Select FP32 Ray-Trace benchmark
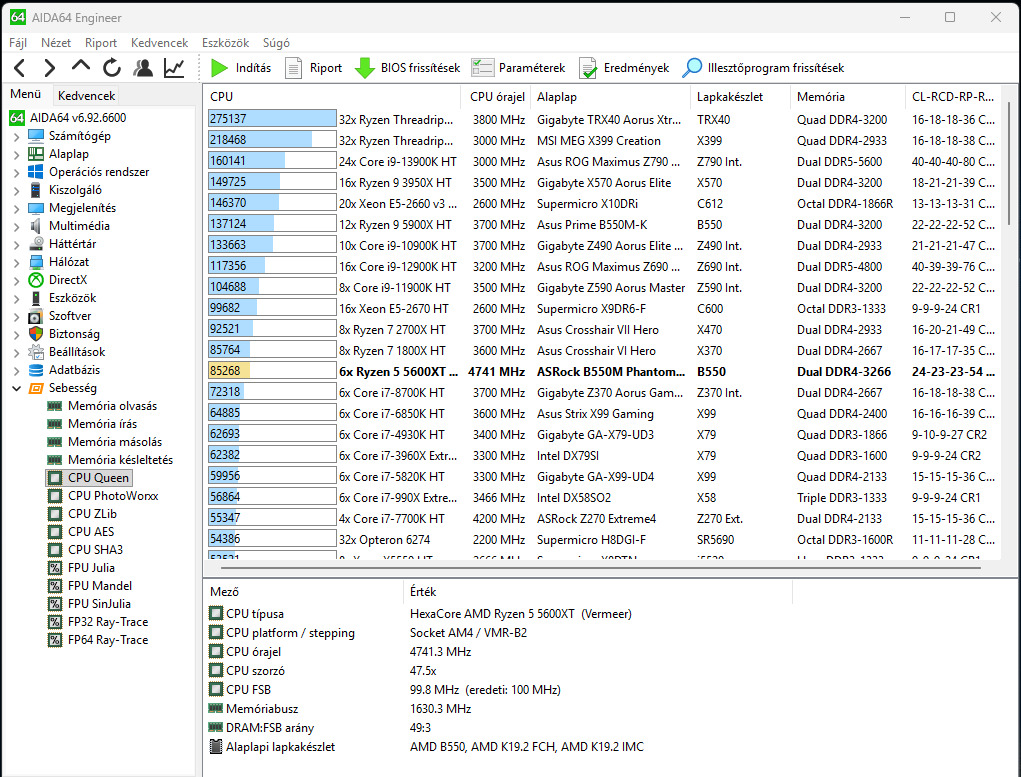The image size is (1021, 777). 98,622
